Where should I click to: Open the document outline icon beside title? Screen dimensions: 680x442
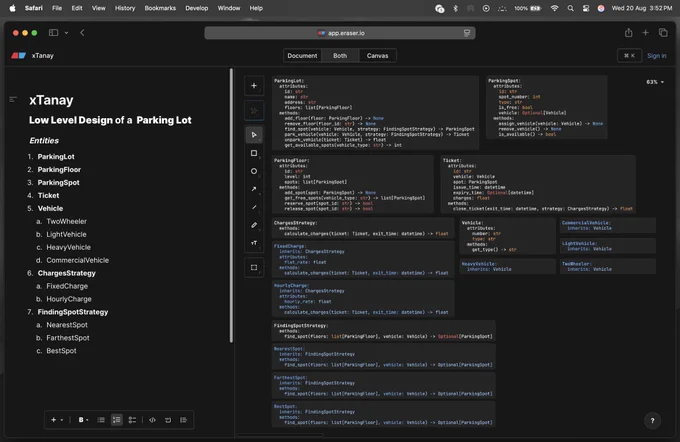click(x=13, y=100)
